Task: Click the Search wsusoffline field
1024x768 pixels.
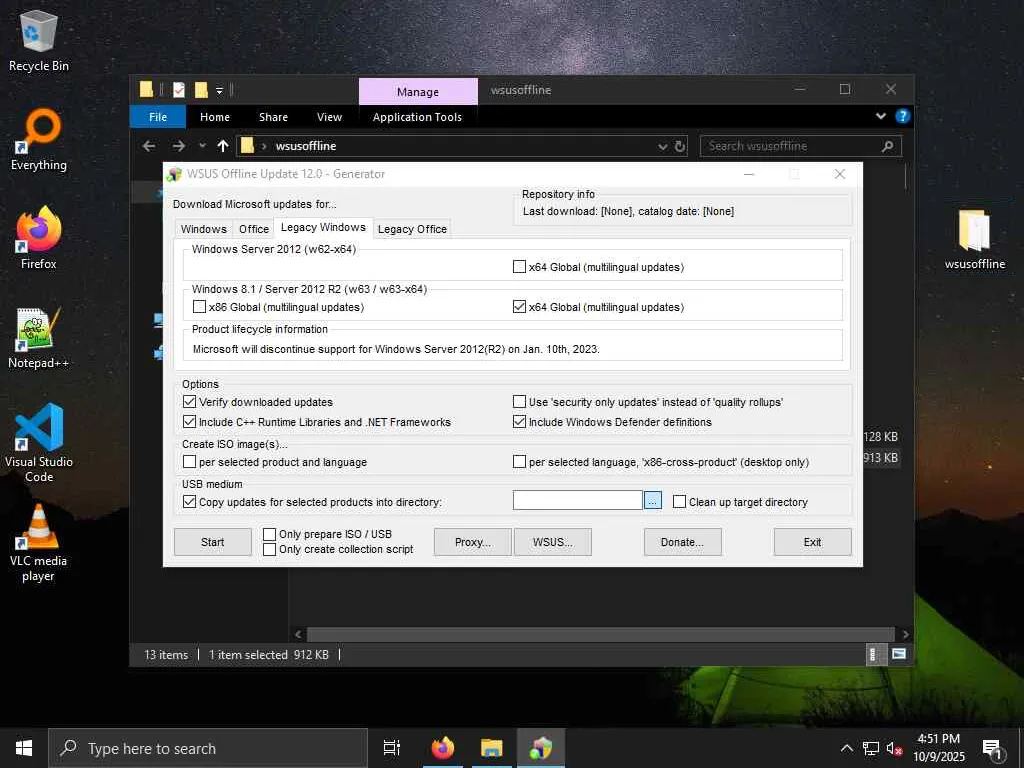Action: (x=801, y=146)
